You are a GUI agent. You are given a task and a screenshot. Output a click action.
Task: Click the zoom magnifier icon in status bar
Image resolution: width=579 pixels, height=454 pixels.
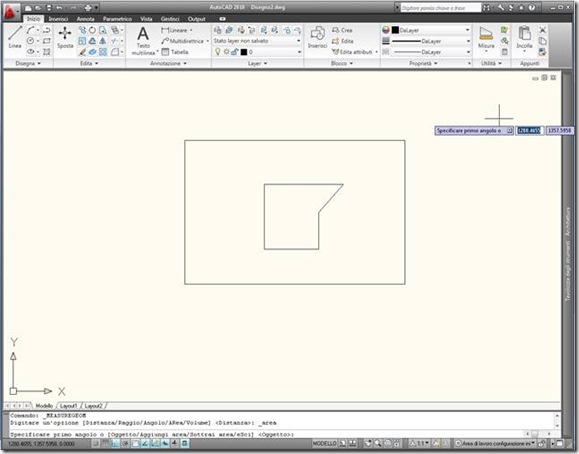point(378,443)
